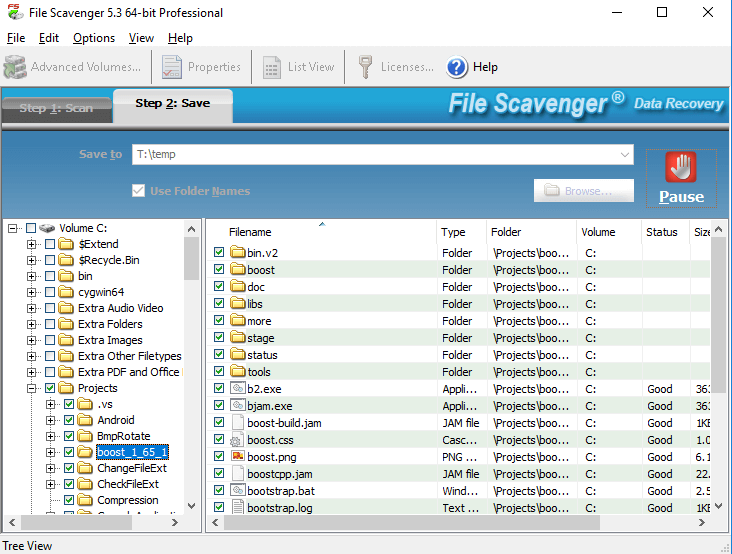
Task: Click the Compression folder icon in tree
Action: 85,500
